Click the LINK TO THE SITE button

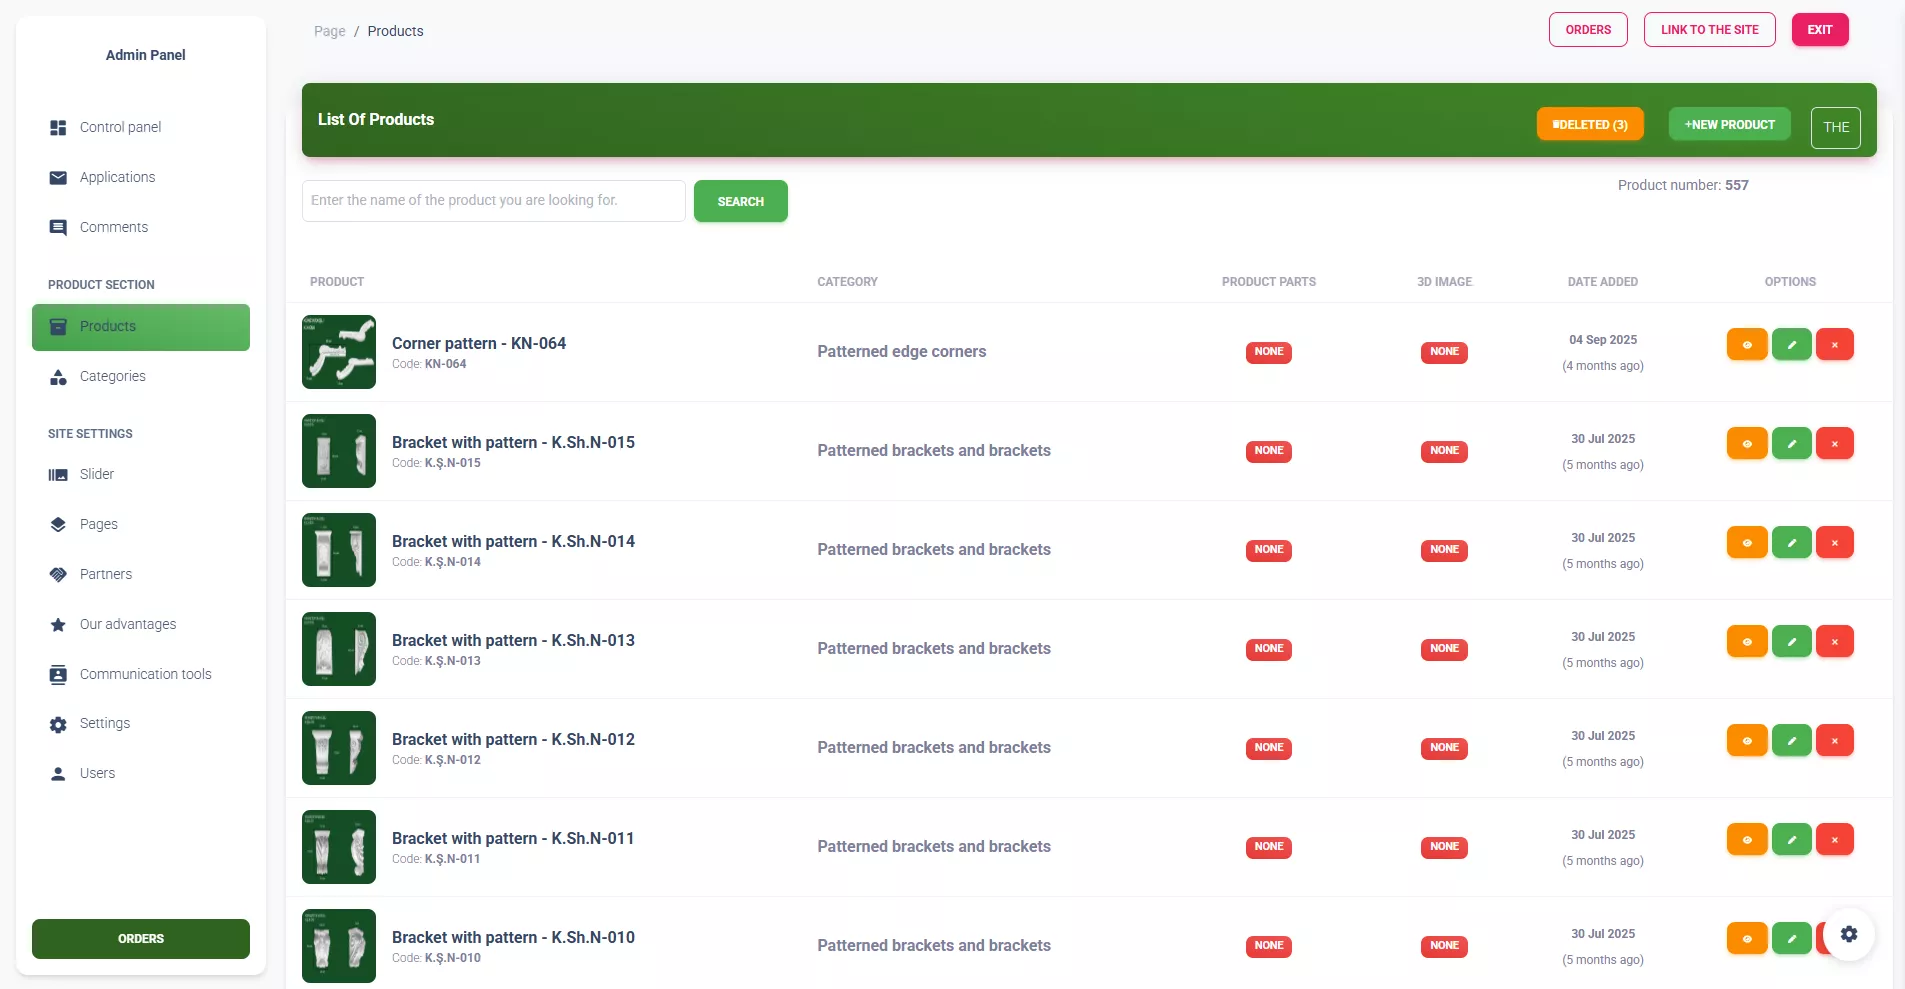pos(1709,30)
